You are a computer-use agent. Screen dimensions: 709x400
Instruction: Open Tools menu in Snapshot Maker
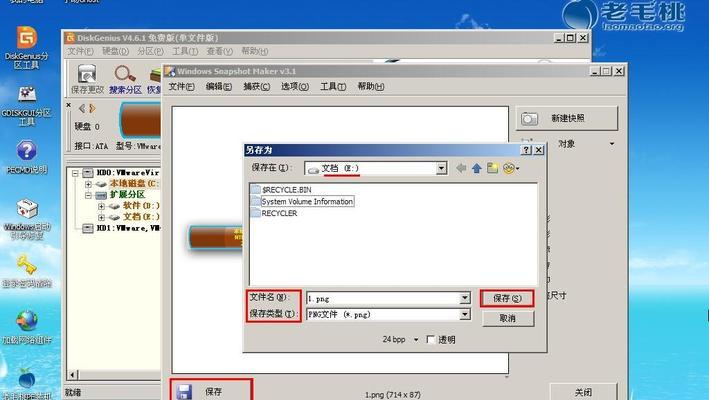click(333, 86)
